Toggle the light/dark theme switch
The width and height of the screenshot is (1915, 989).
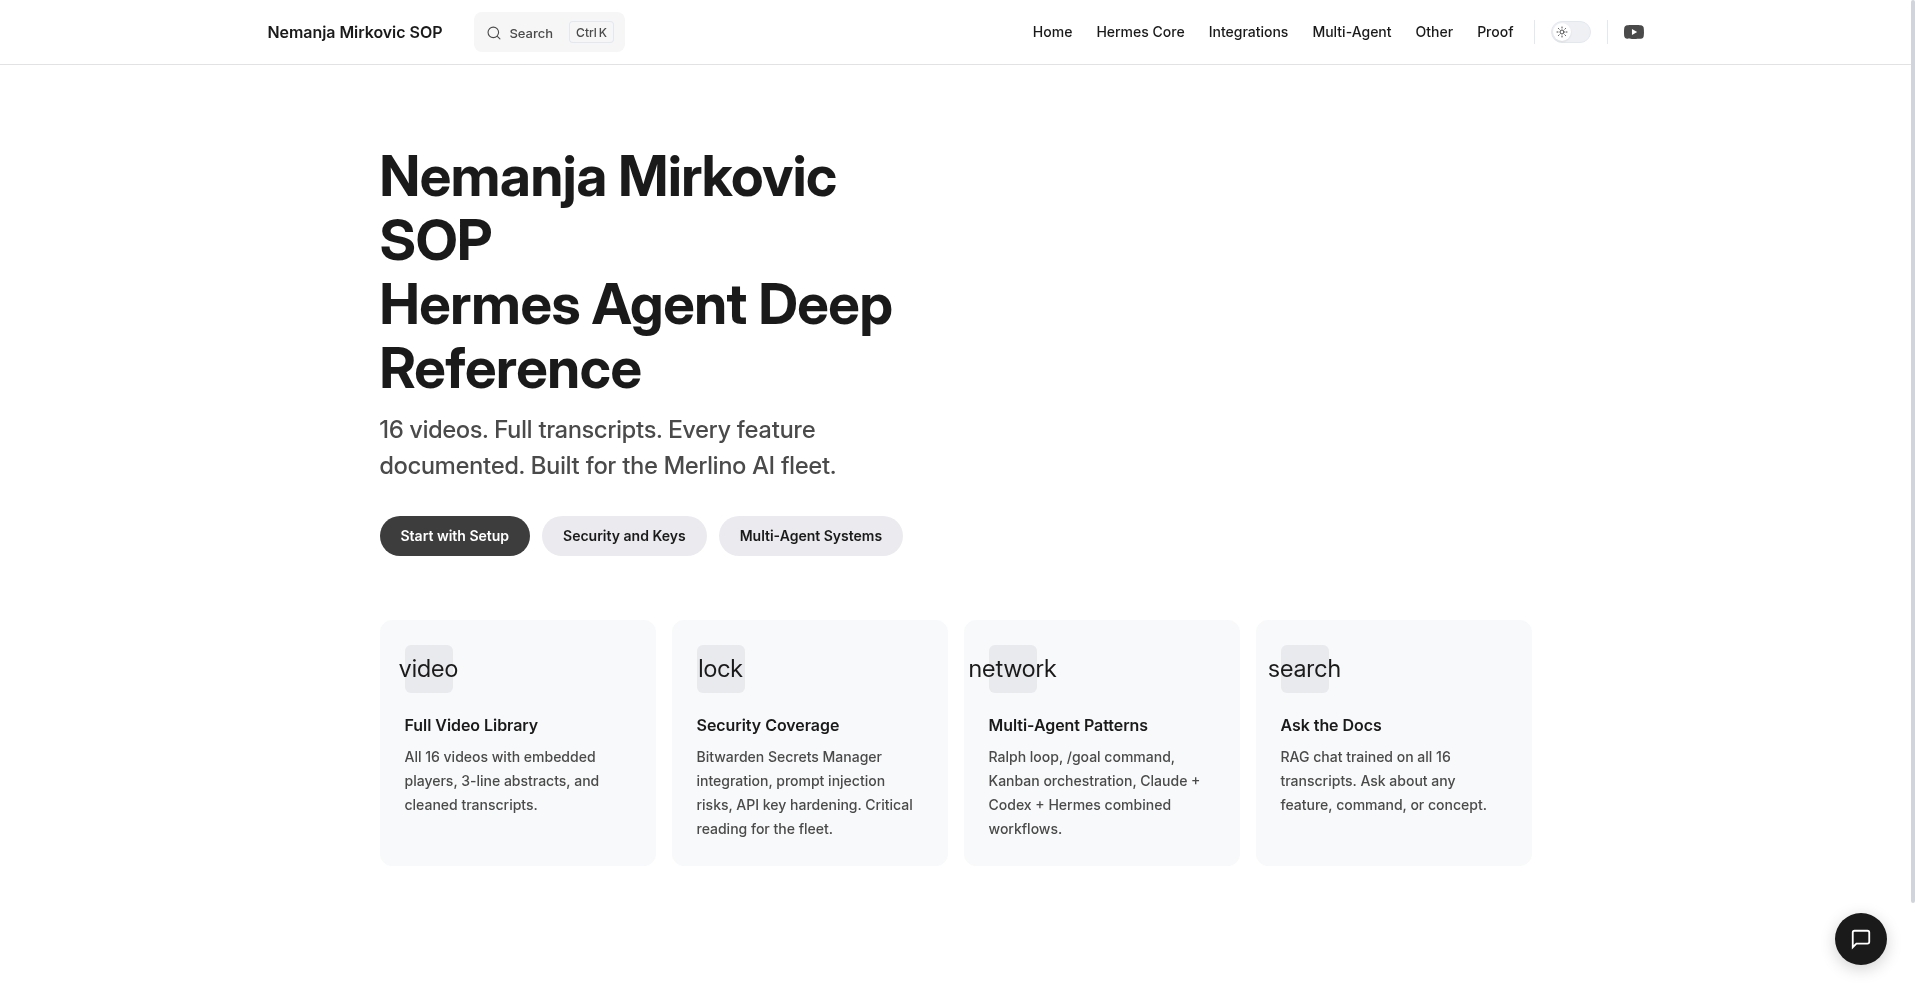tap(1570, 32)
